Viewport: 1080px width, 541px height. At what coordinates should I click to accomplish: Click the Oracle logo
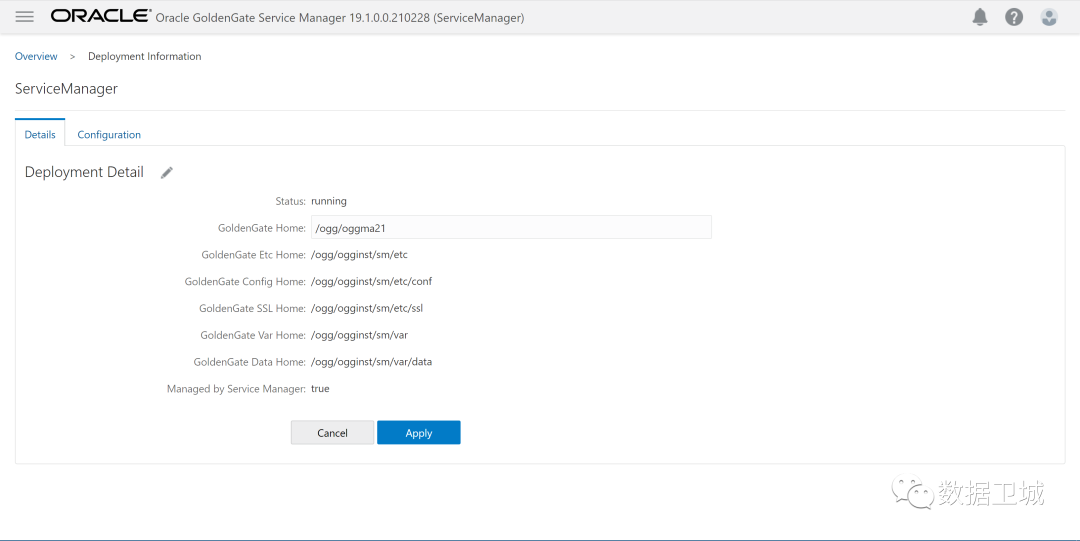tap(101, 16)
